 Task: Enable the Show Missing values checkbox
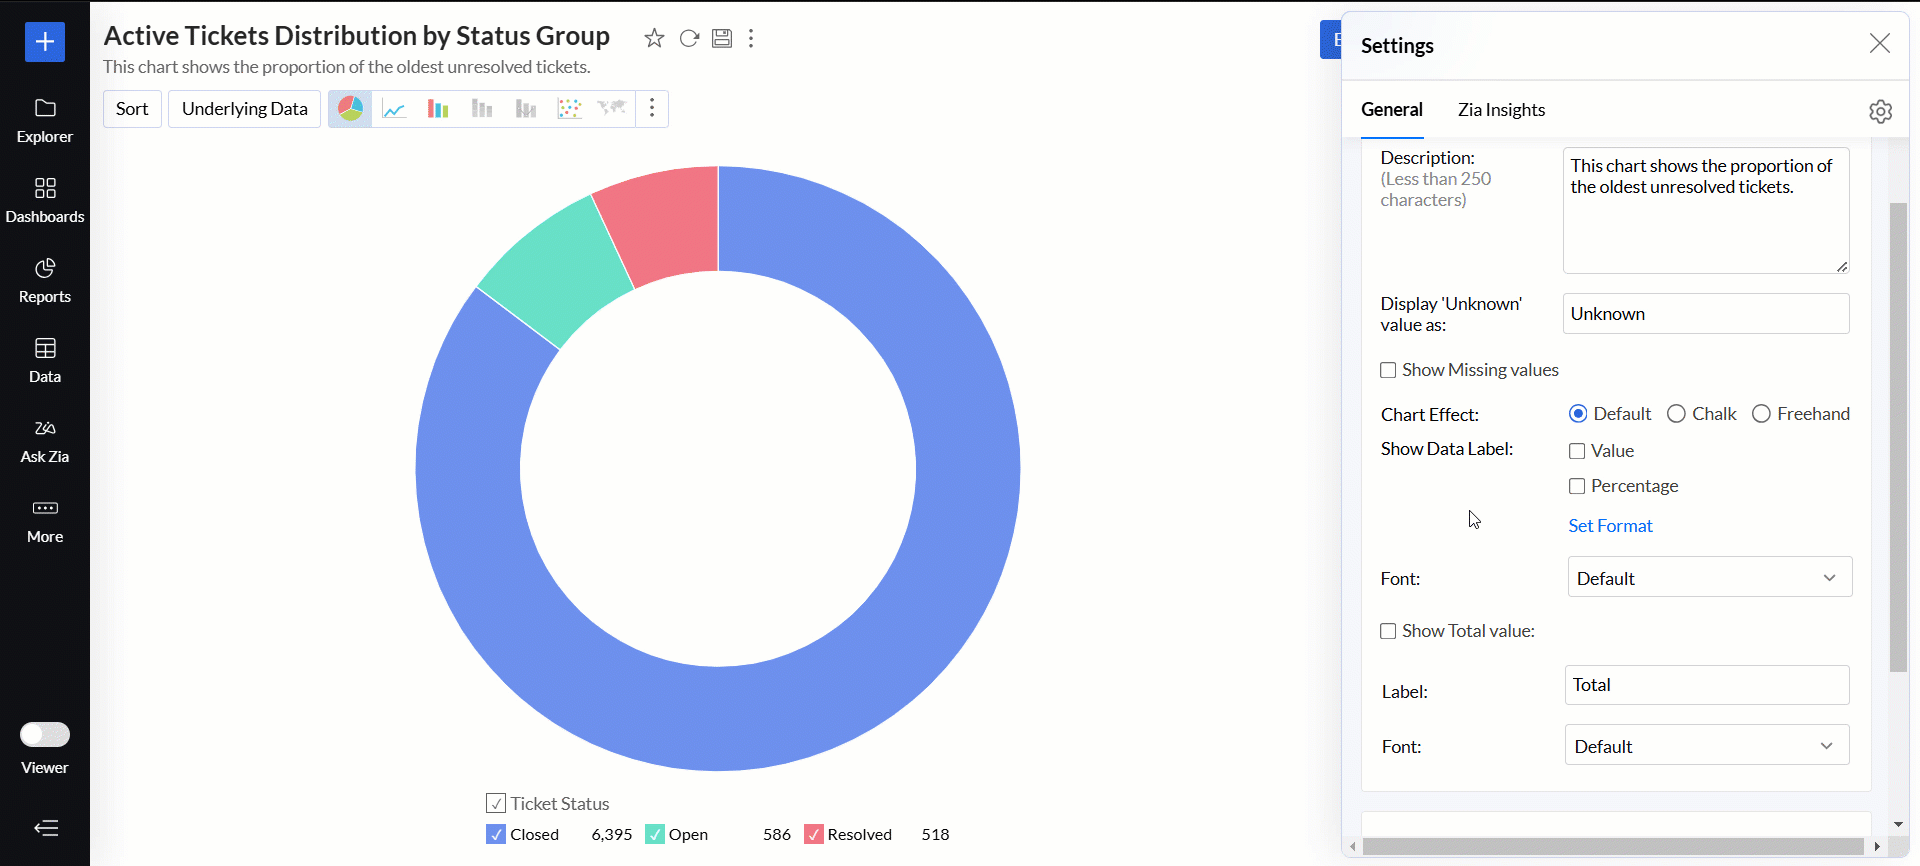pos(1388,370)
